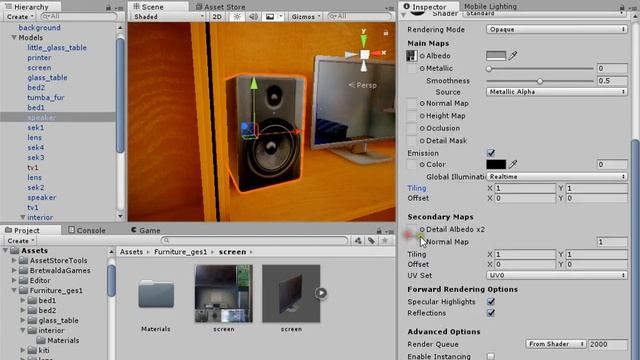
Task: Click the Hierarchy search field
Action: (x=78, y=16)
